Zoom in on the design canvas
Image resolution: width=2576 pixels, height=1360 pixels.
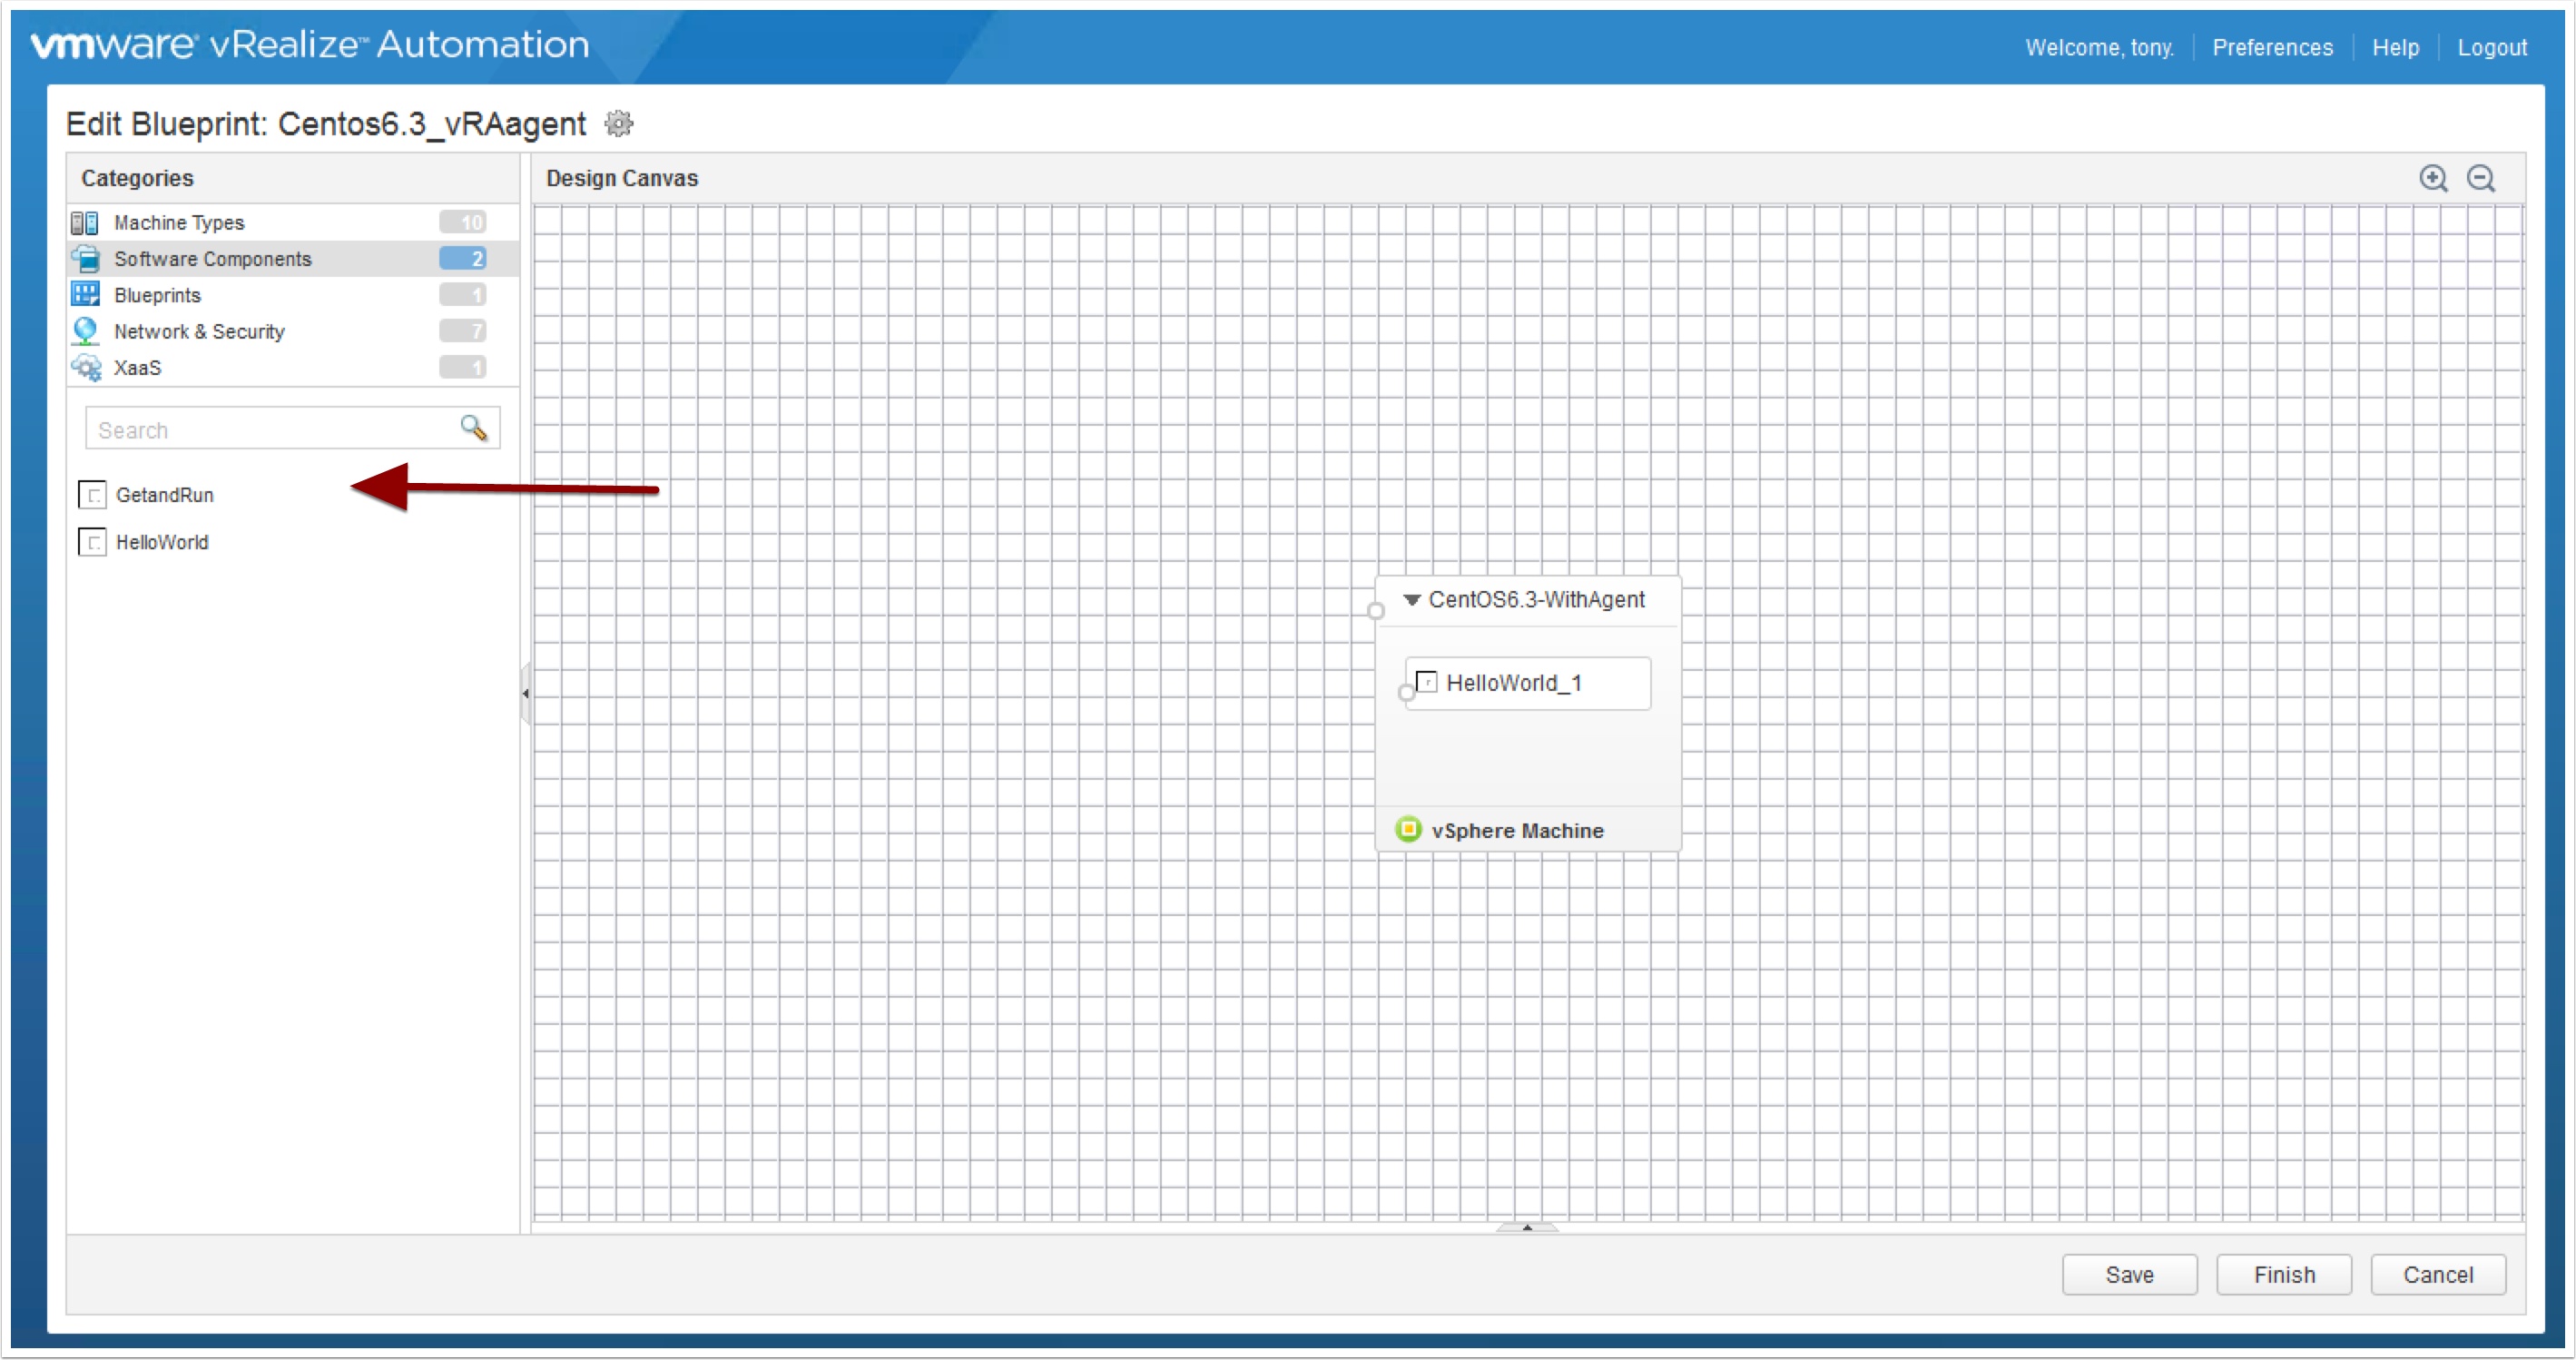pyautogui.click(x=2433, y=178)
